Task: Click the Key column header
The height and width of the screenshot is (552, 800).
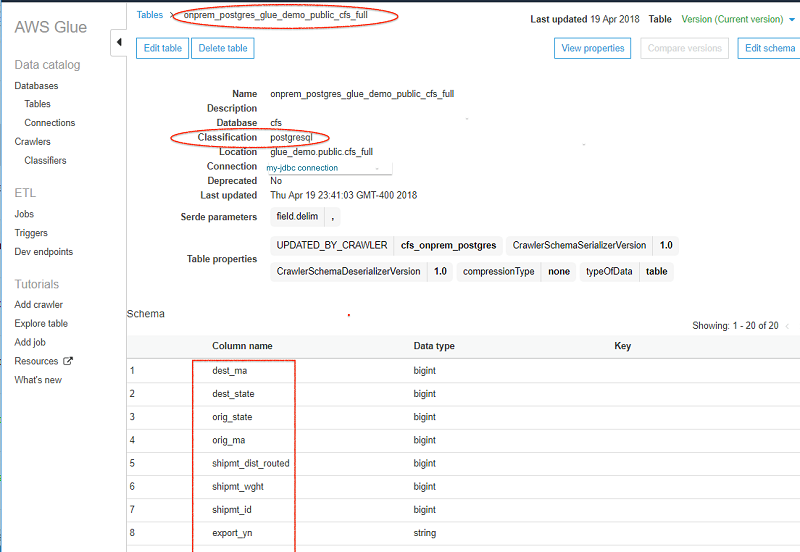Action: (622, 346)
